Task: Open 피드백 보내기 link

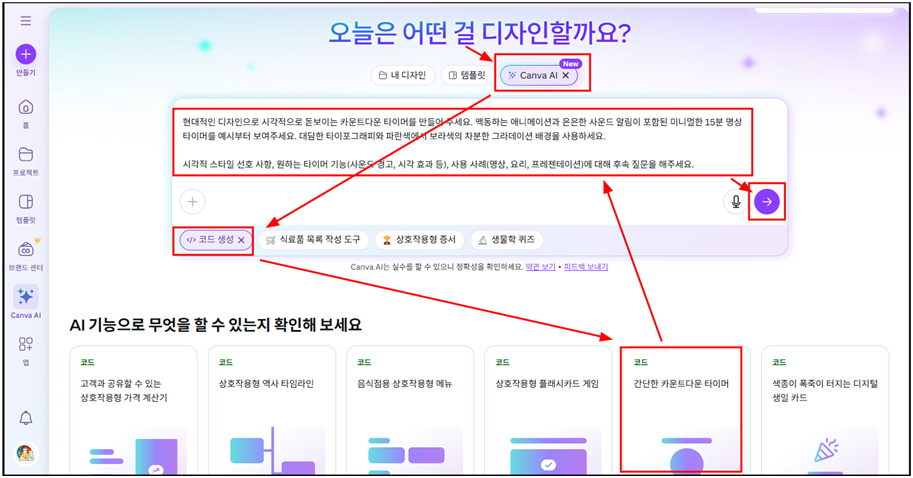Action: click(586, 267)
